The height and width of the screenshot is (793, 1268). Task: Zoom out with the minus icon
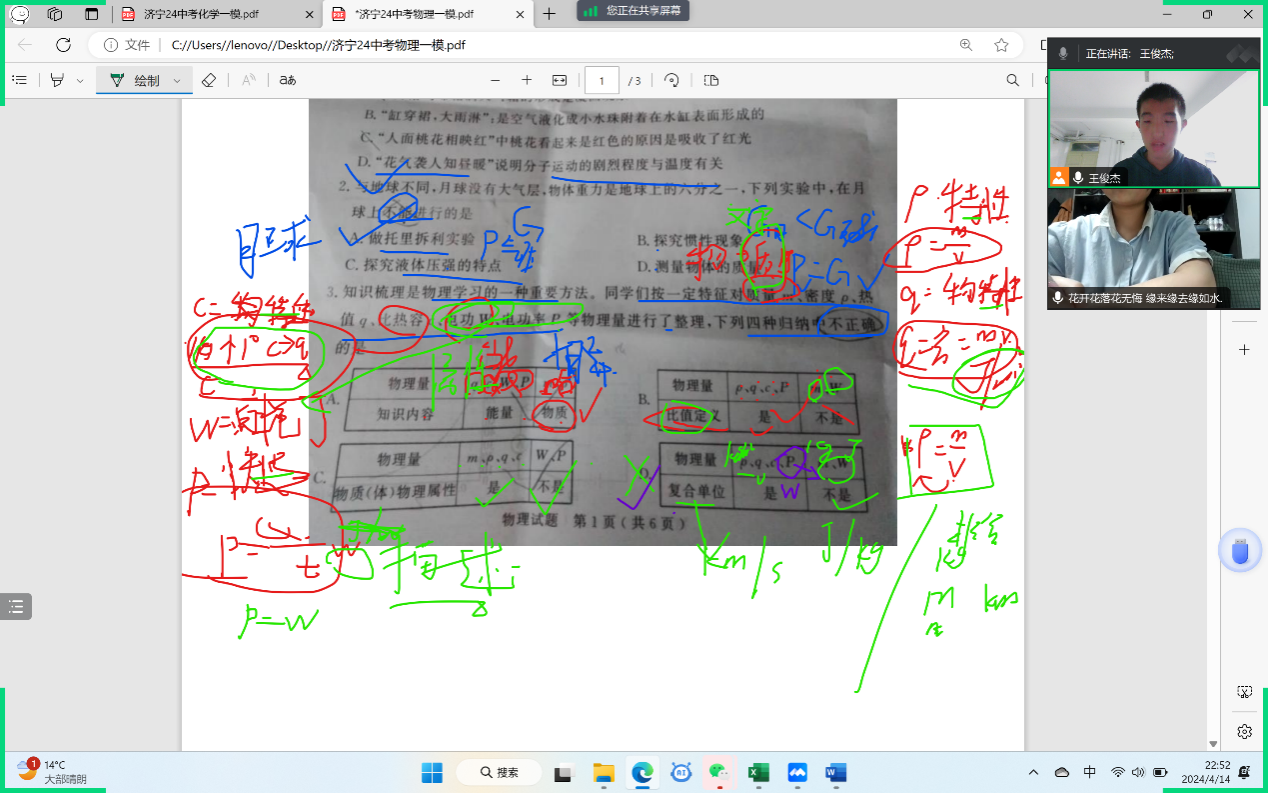pos(495,80)
